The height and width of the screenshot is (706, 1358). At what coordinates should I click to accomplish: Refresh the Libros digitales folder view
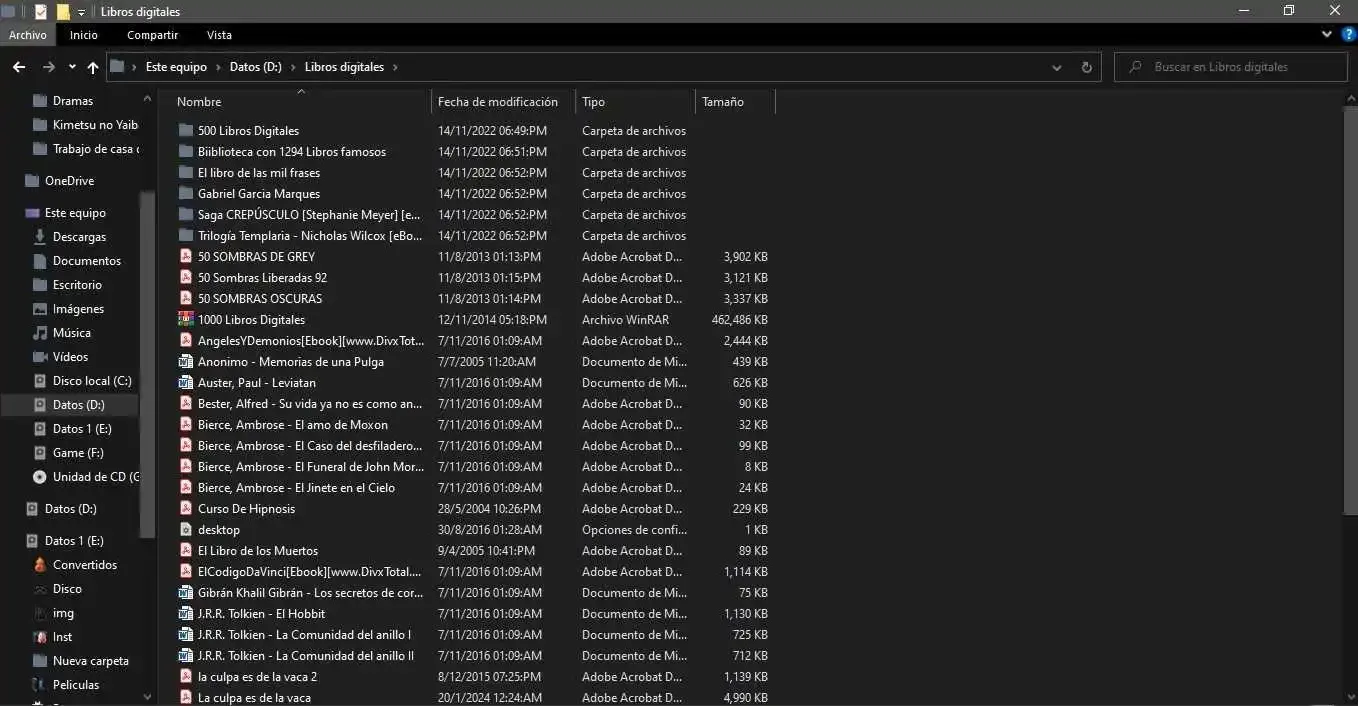click(x=1086, y=67)
